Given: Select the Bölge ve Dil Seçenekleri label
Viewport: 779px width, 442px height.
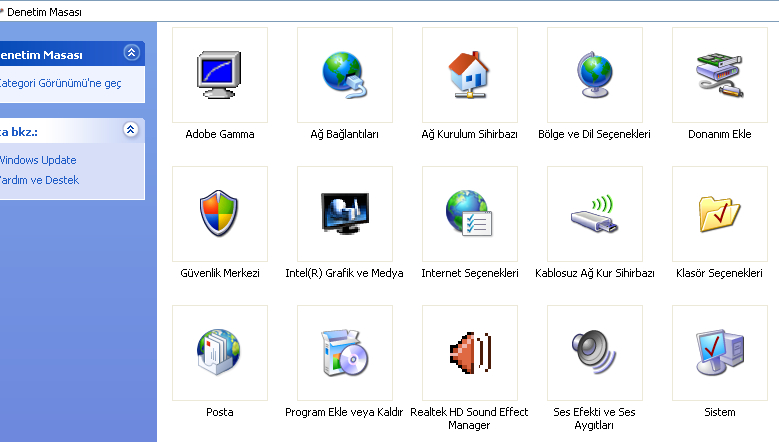Looking at the screenshot, I should pos(594,134).
